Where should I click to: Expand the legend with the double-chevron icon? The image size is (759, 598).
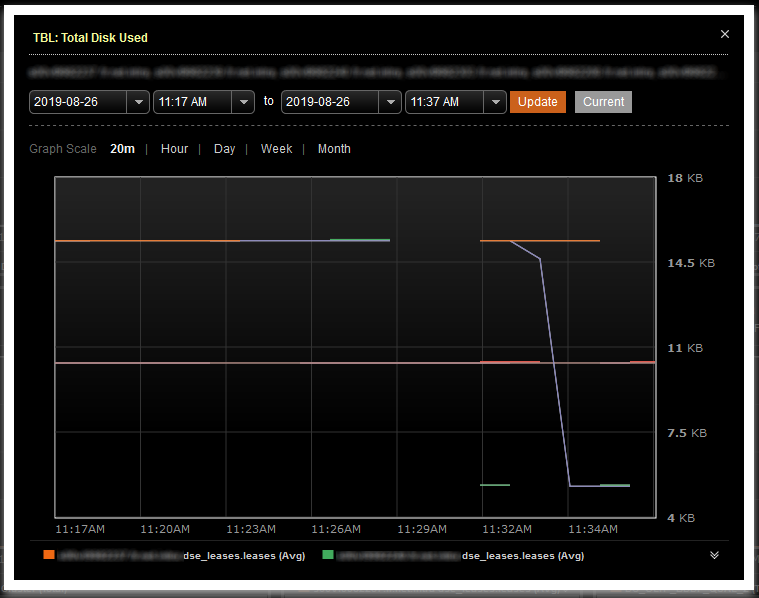coord(714,555)
